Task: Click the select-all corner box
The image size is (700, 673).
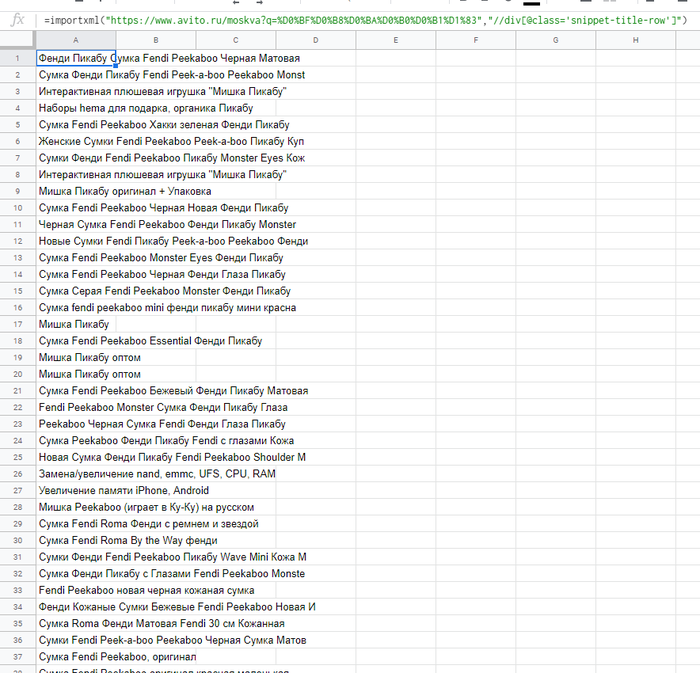Action: point(17,40)
